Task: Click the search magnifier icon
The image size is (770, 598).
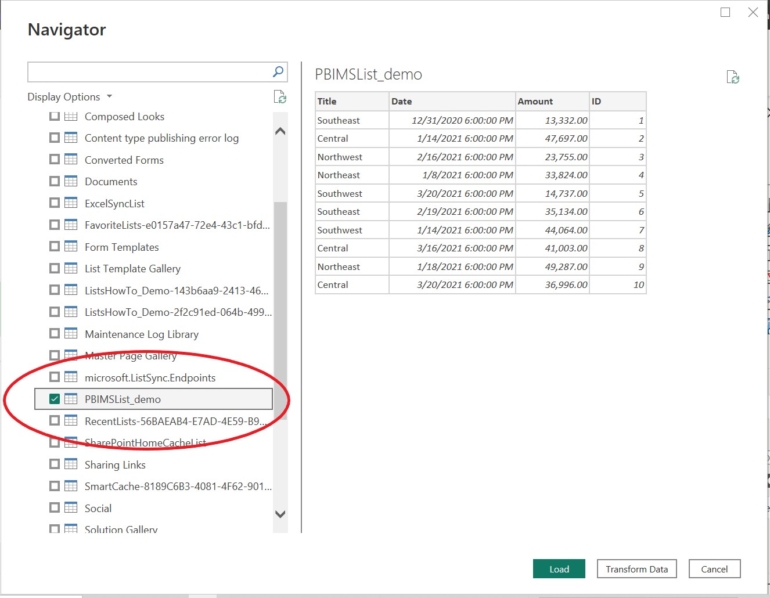Action: click(x=279, y=72)
